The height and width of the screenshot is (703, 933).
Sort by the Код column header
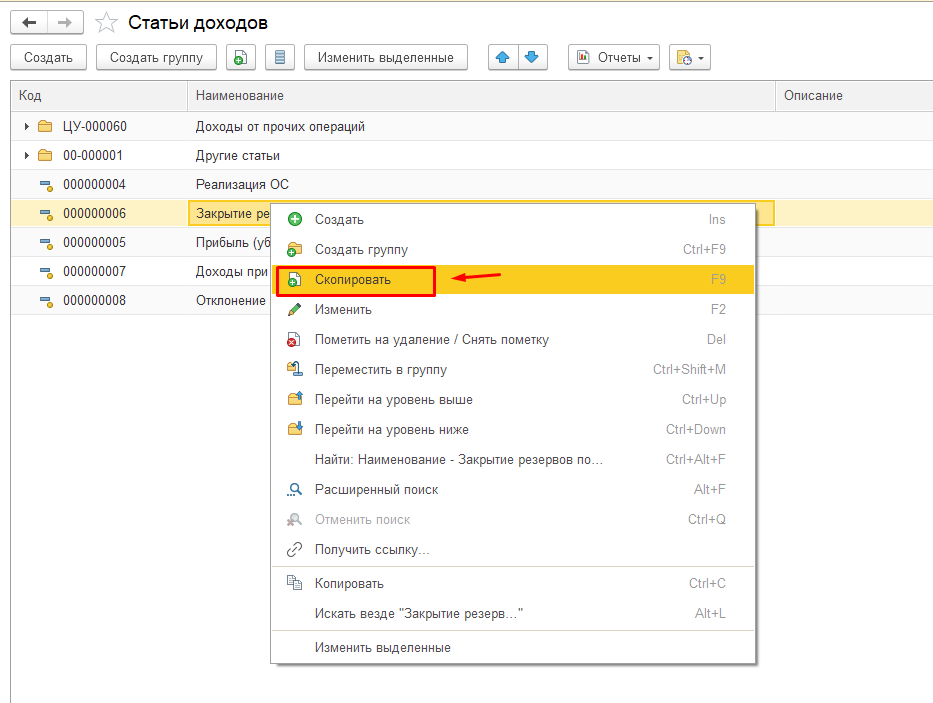point(99,96)
